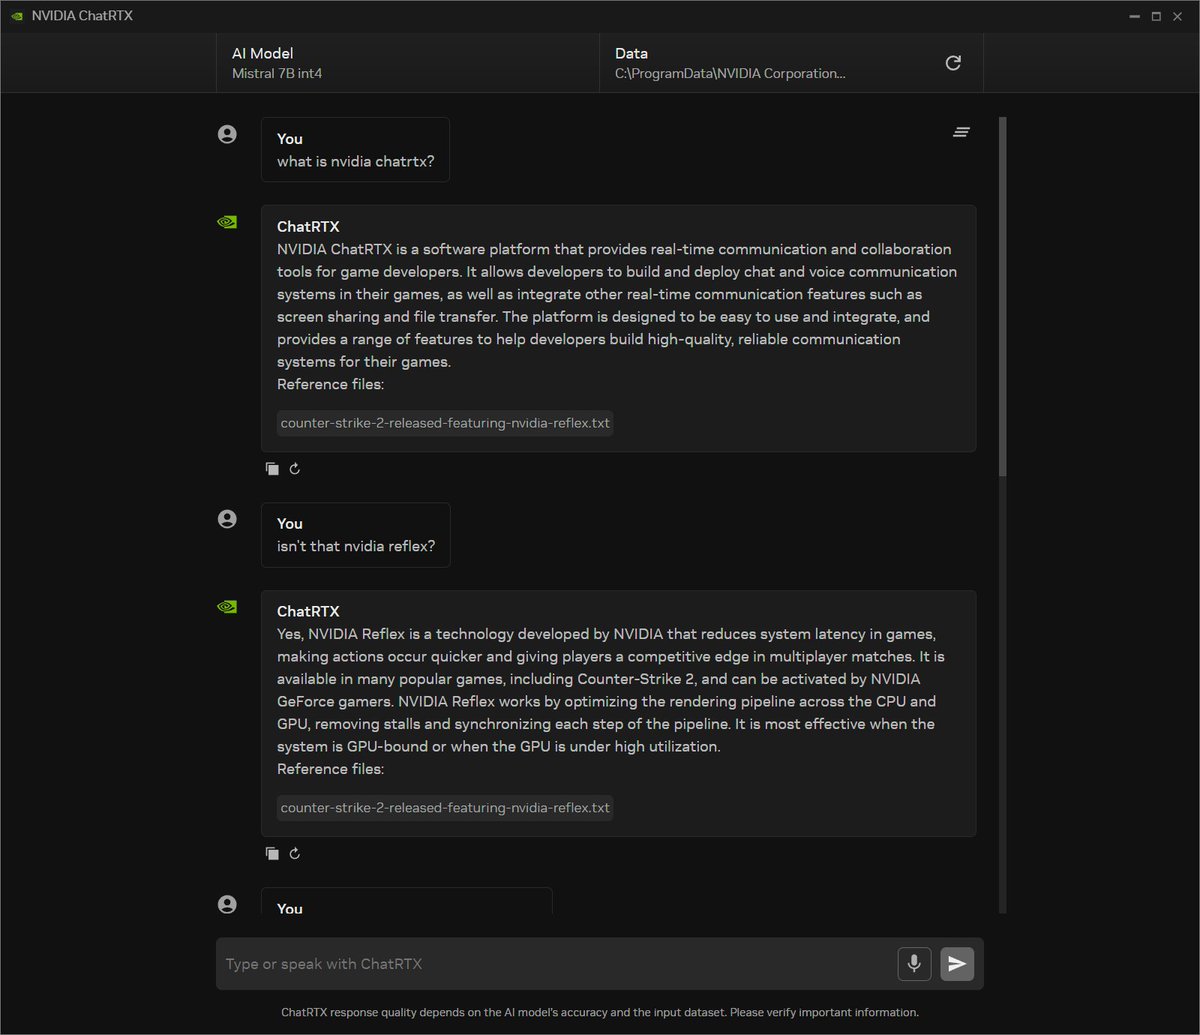1200x1035 pixels.
Task: Click the NVIDIA avatar of the second ChatRTX reply
Action: [227, 607]
